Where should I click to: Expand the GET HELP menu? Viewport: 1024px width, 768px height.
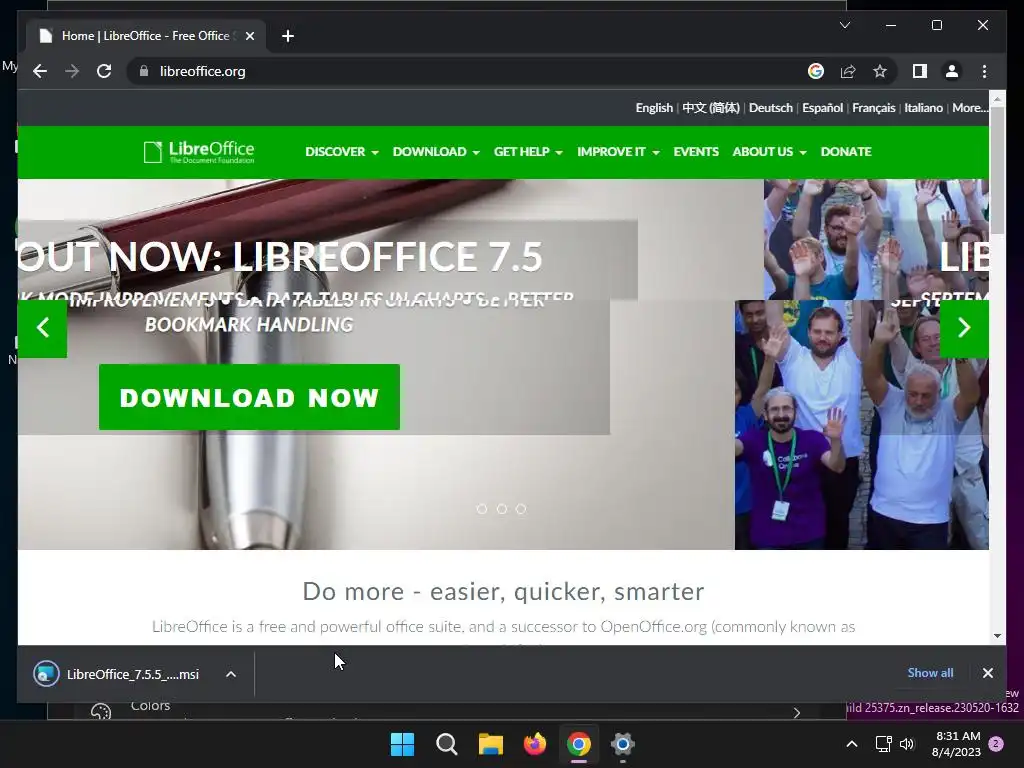tap(528, 152)
